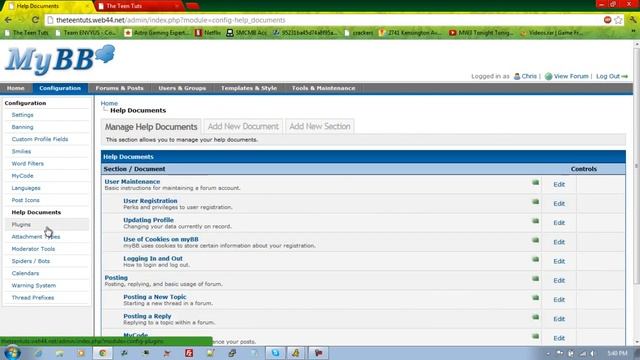Image resolution: width=640 pixels, height=360 pixels.
Task: Click the green icon in Posting a New Topic row
Action: [536, 298]
